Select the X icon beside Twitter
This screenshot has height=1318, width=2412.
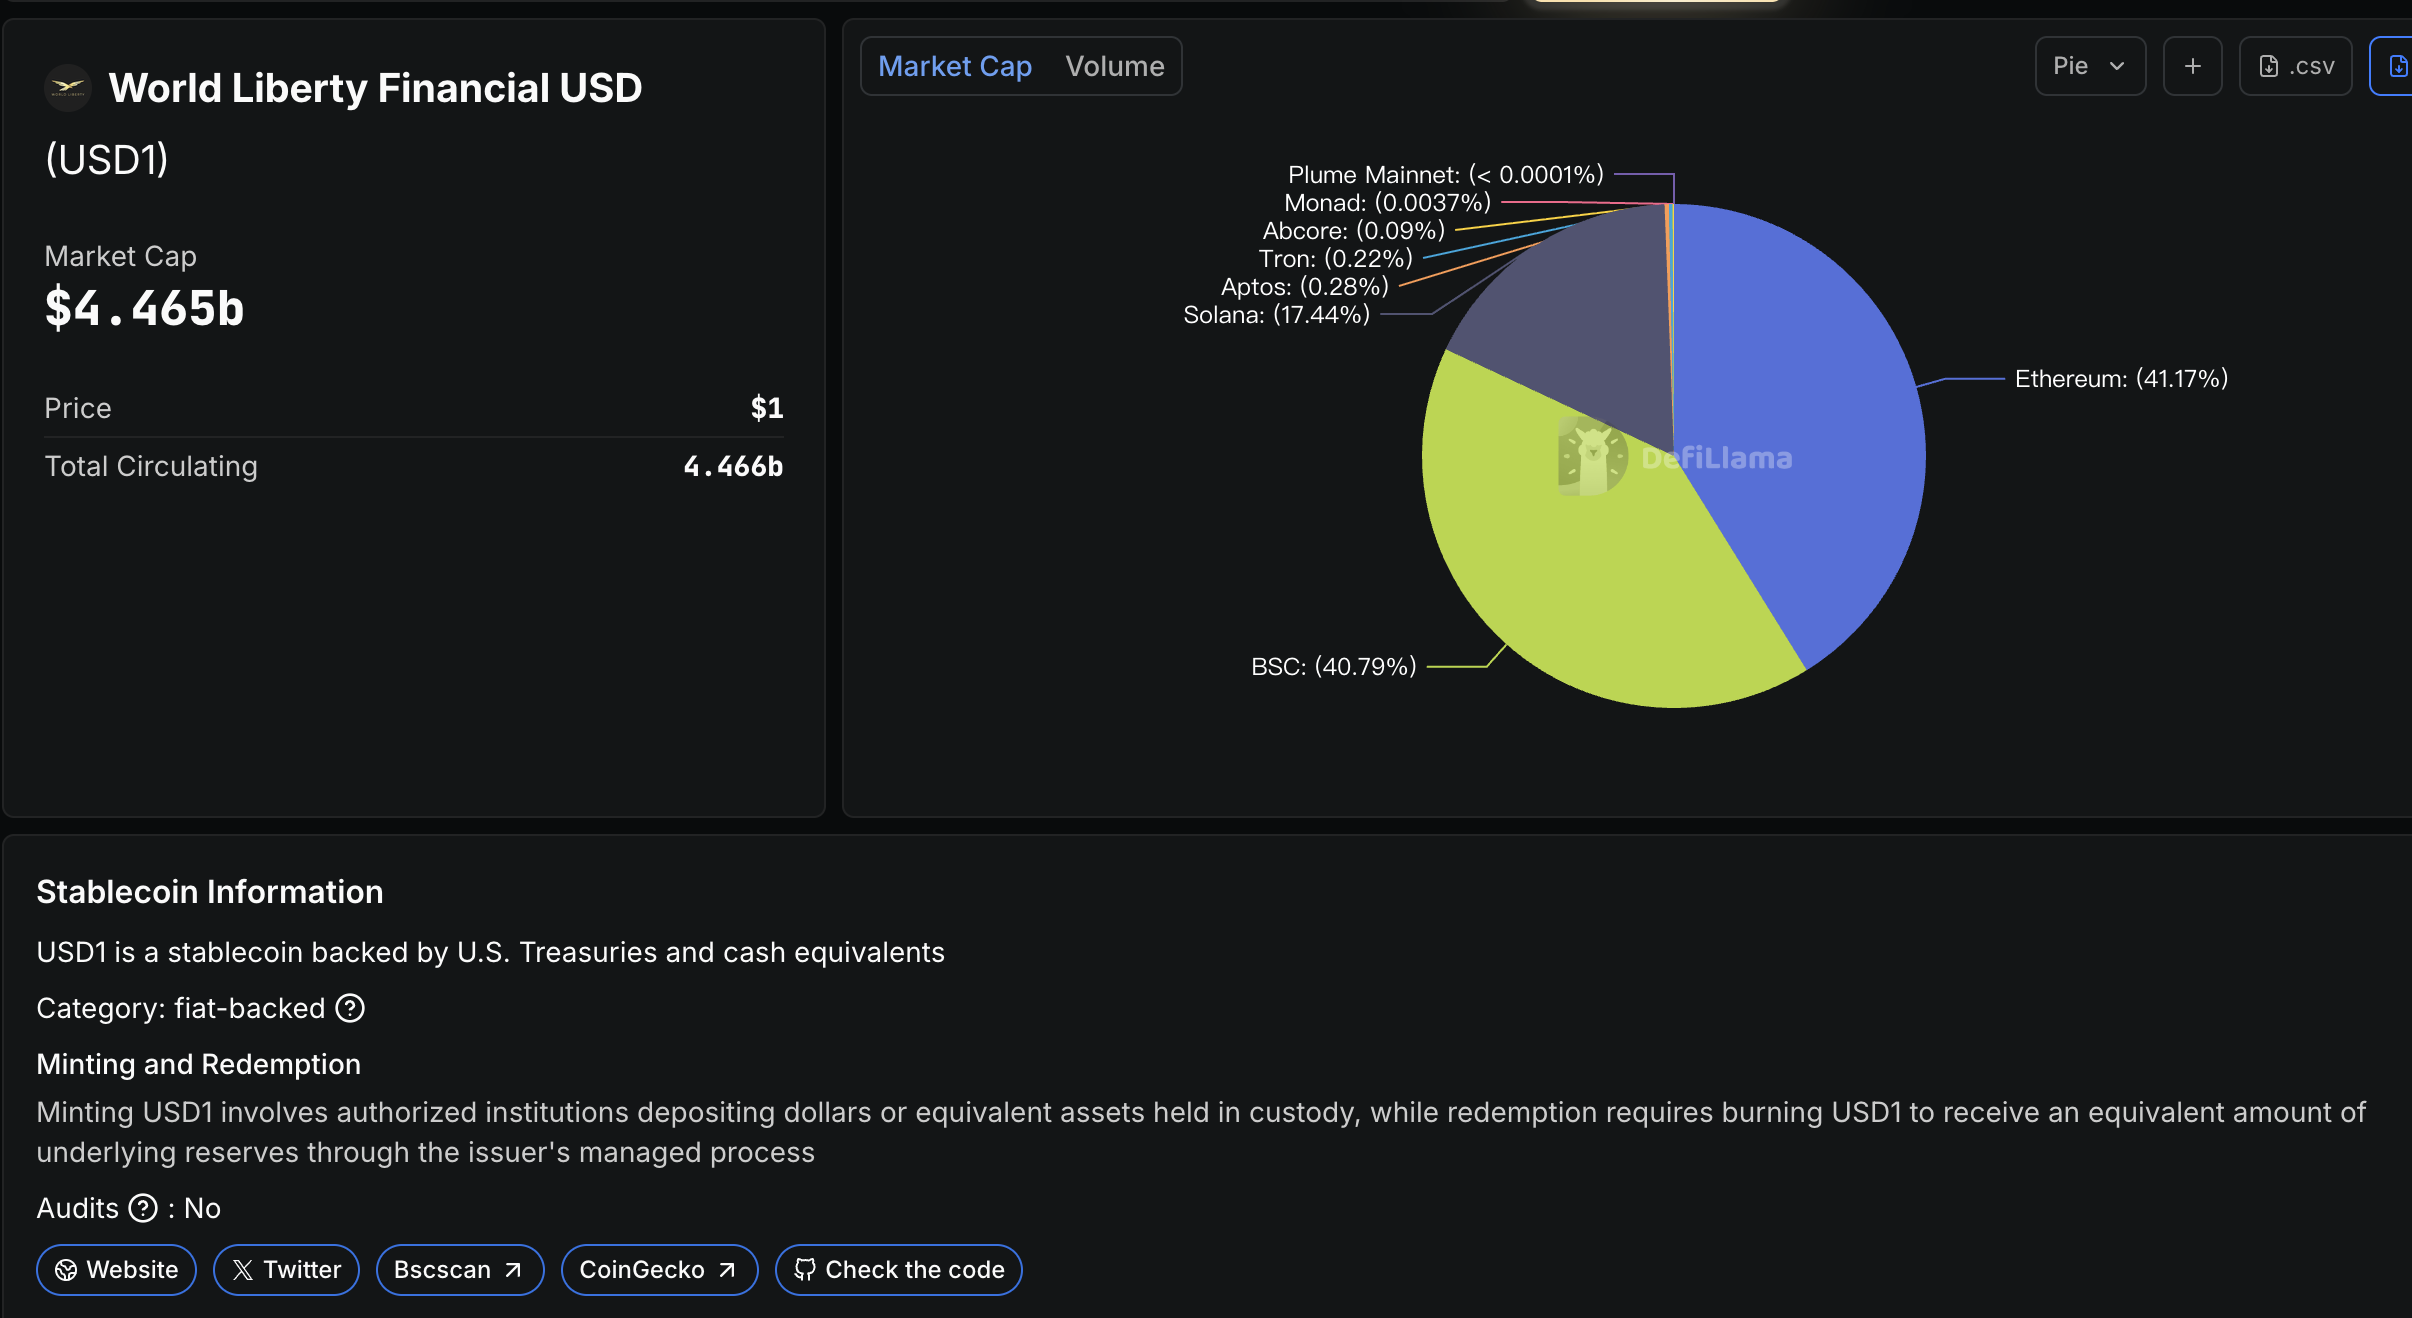coord(243,1269)
